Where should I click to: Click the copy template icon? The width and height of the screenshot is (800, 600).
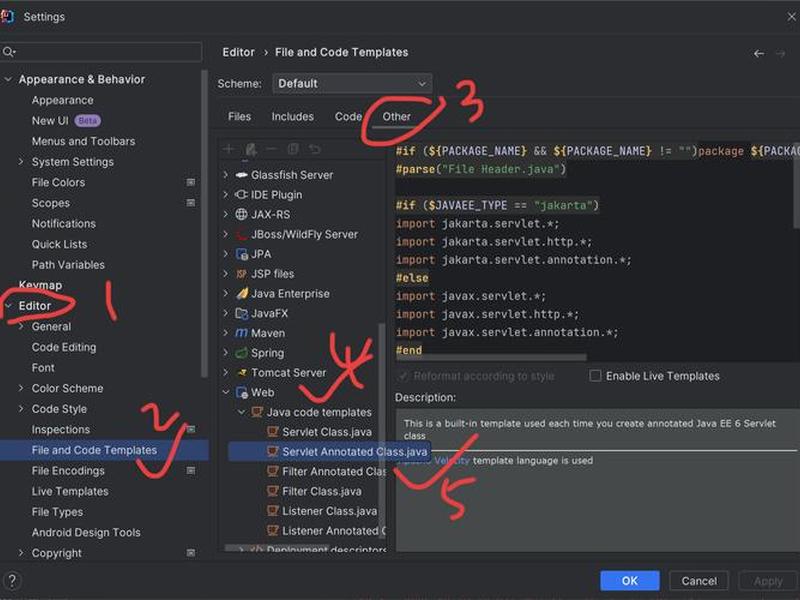pos(293,149)
